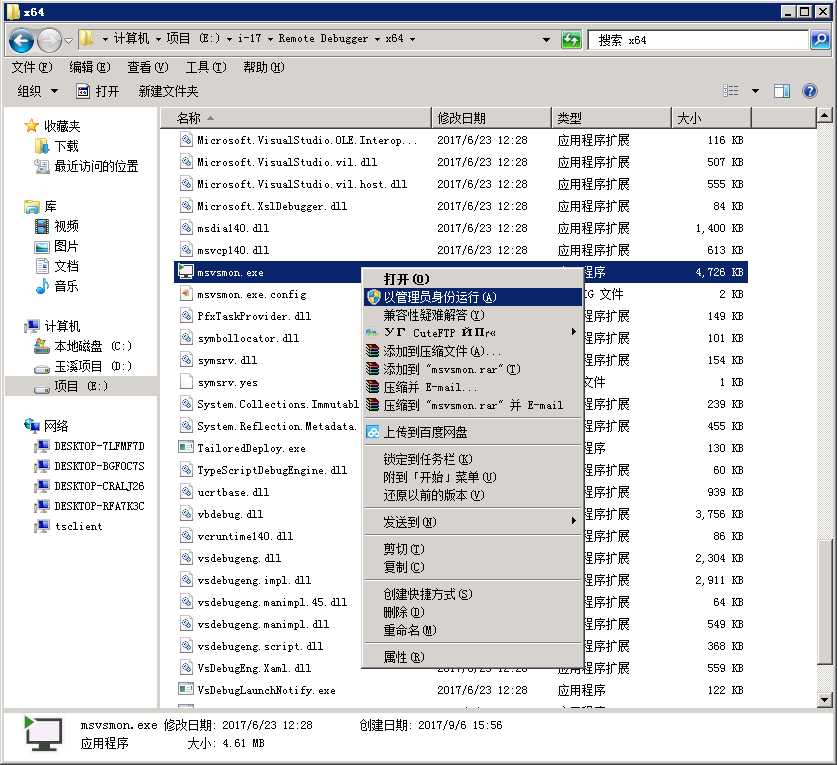Open the recent pages dropdown next to Forward
Image resolution: width=837 pixels, height=765 pixels.
[68, 41]
